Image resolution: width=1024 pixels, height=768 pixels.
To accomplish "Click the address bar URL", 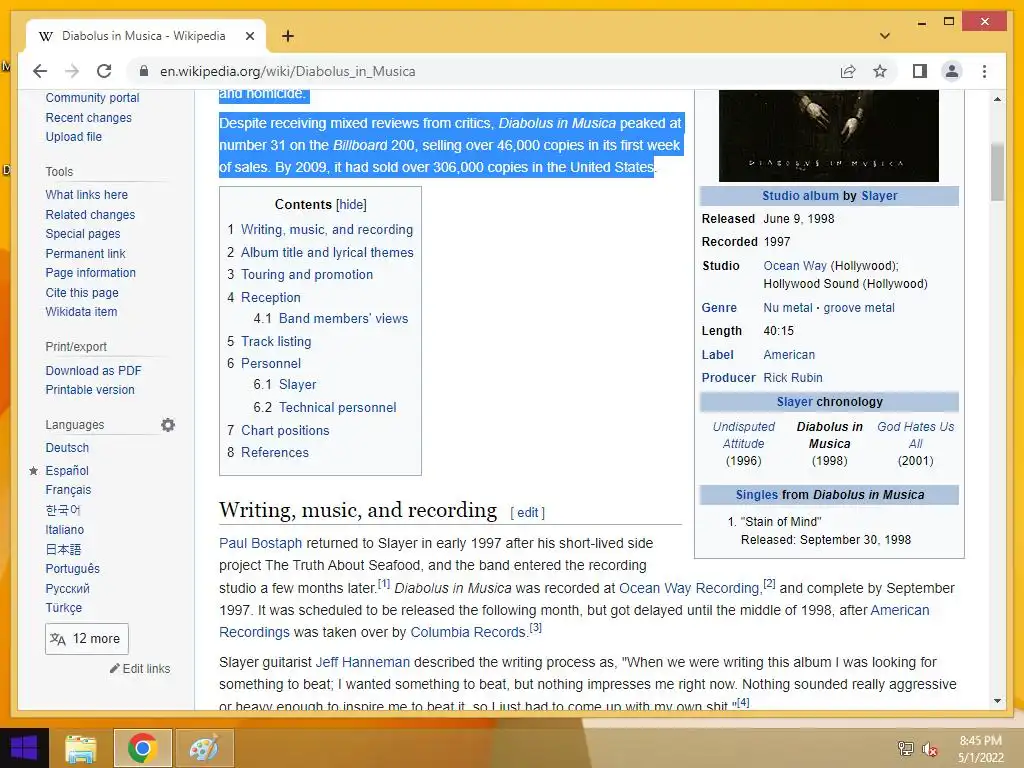I will [287, 71].
